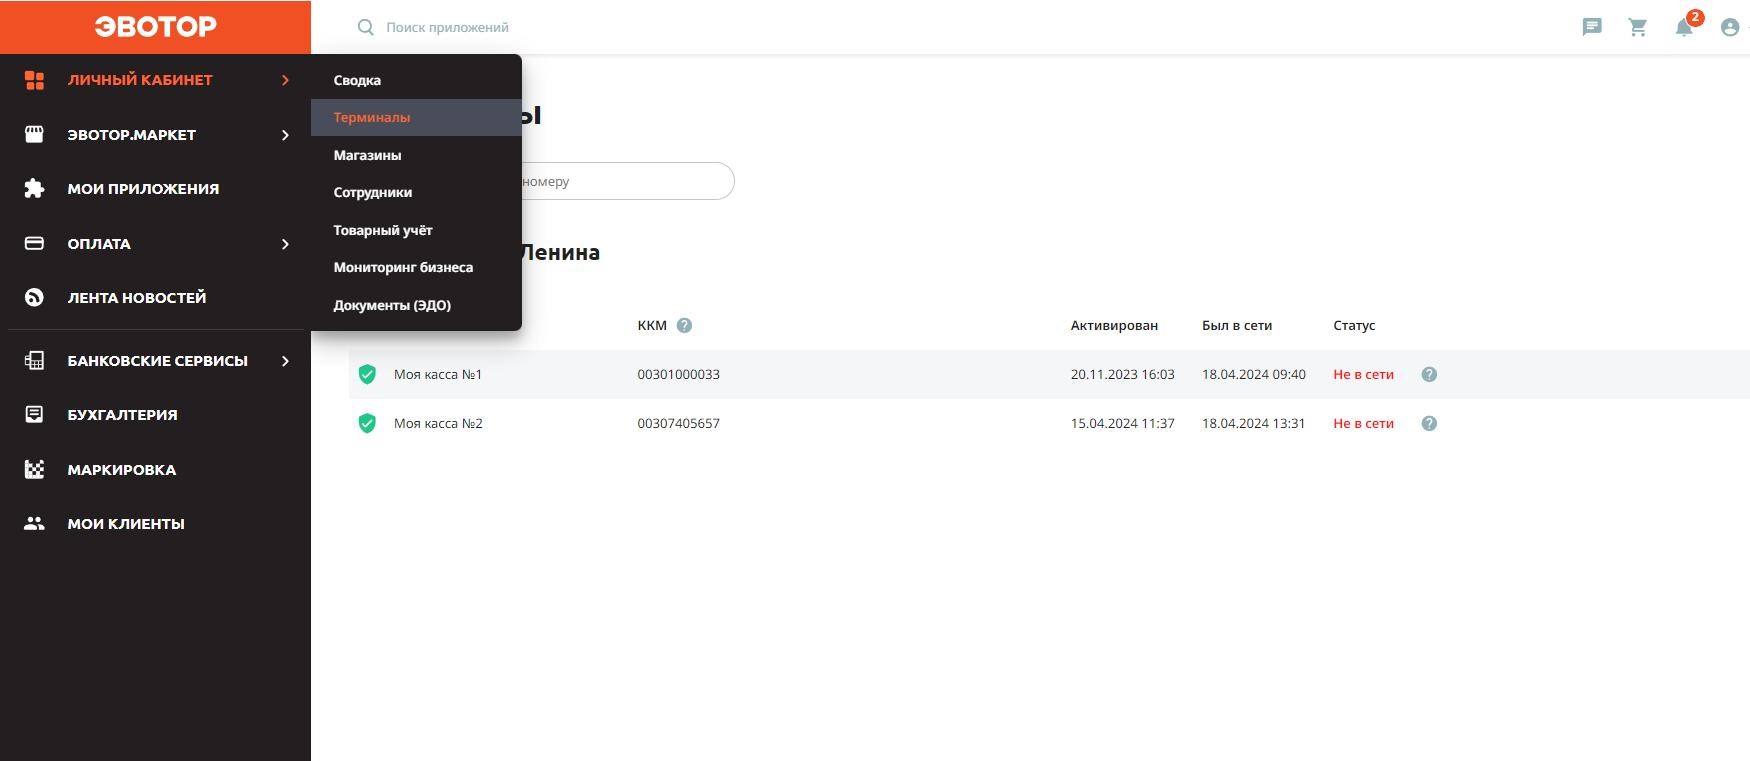Open the notifications bell
The width and height of the screenshot is (1750, 761).
[1684, 27]
